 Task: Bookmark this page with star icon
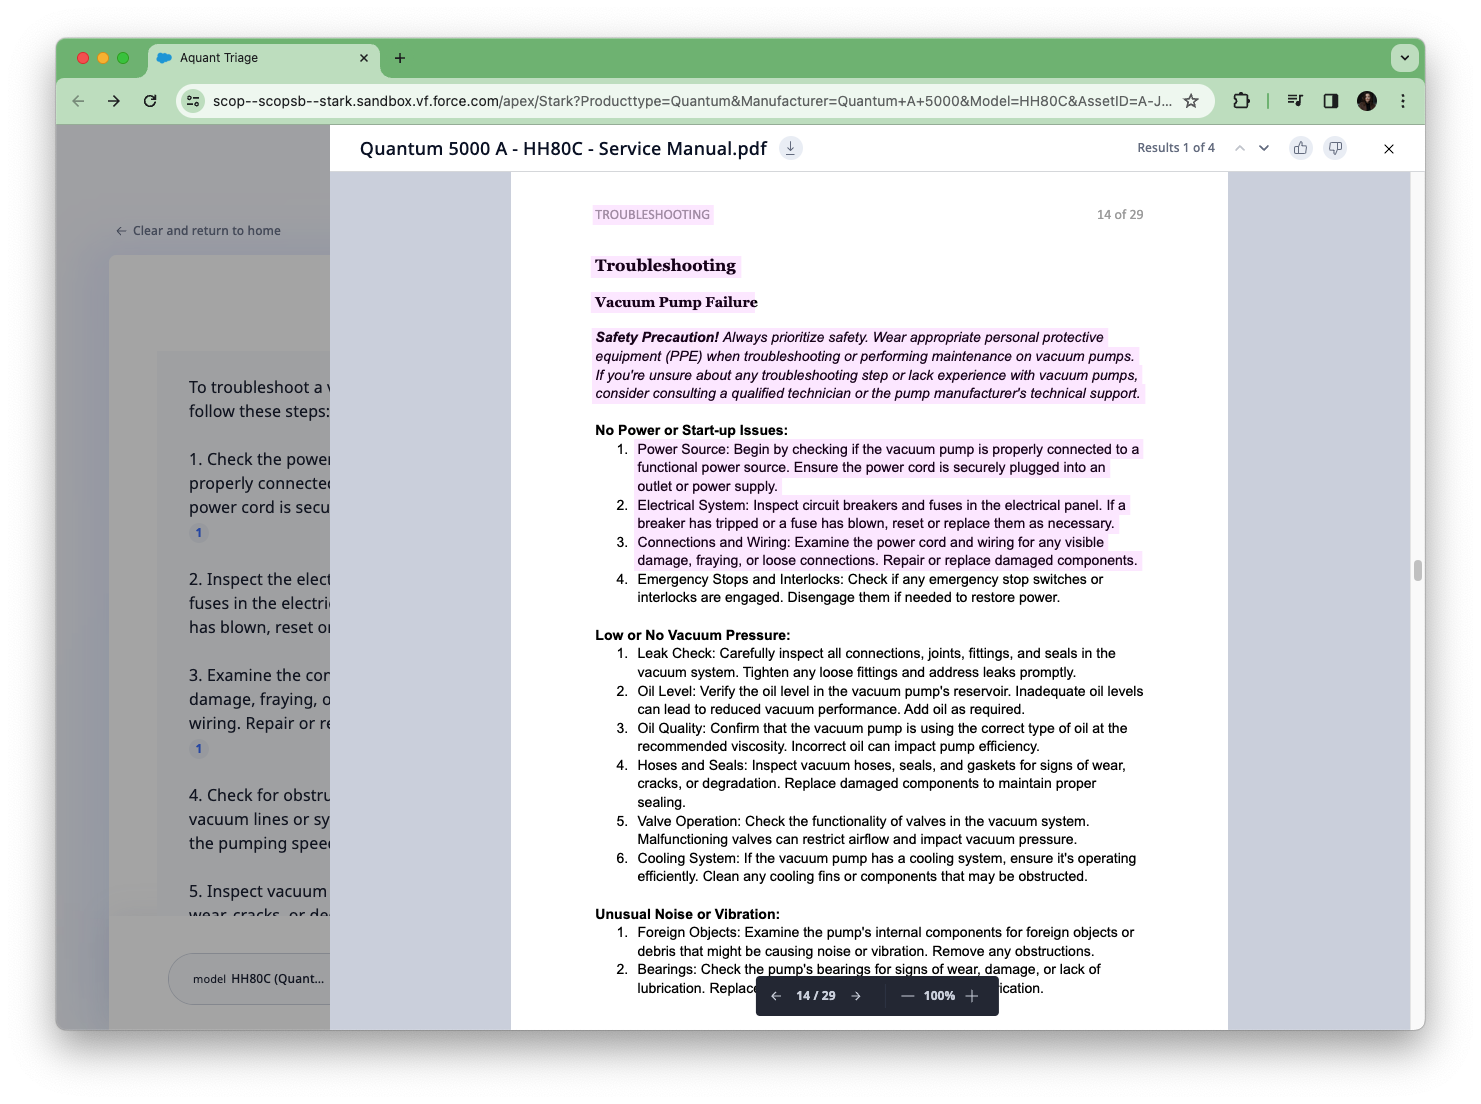coord(1190,101)
